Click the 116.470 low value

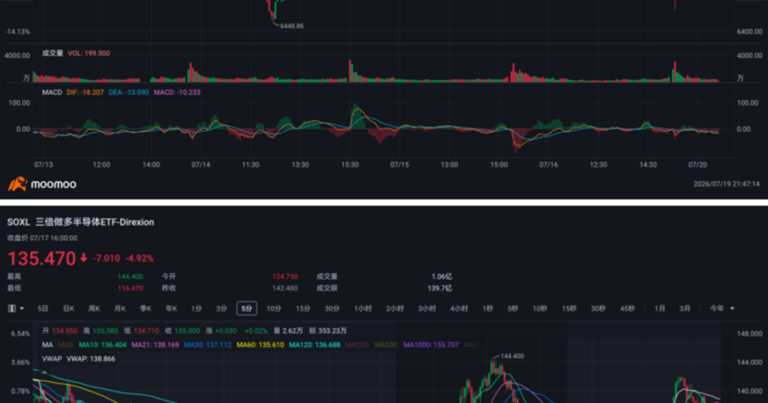[x=130, y=288]
